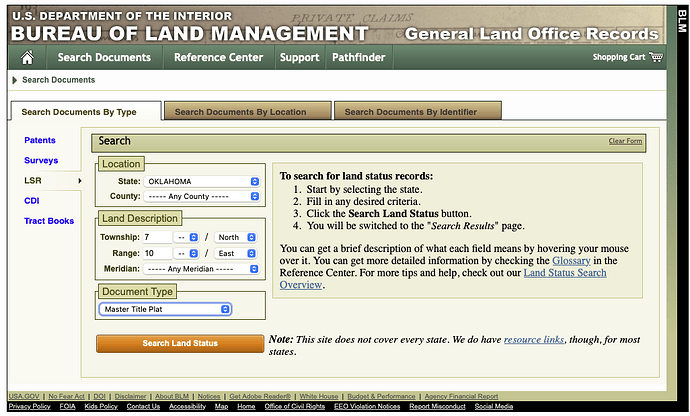Image resolution: width=690 pixels, height=416 pixels.
Task: Open the USA.GOV footer link
Action: tap(24, 397)
